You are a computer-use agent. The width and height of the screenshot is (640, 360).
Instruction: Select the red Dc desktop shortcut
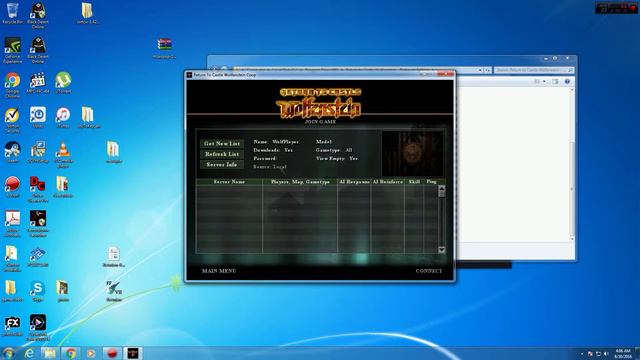tap(38, 189)
